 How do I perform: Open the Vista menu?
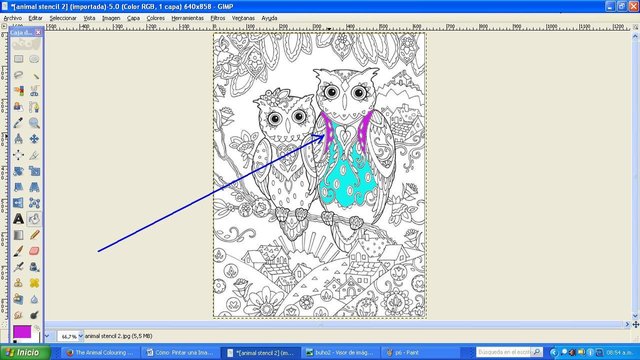[89, 18]
